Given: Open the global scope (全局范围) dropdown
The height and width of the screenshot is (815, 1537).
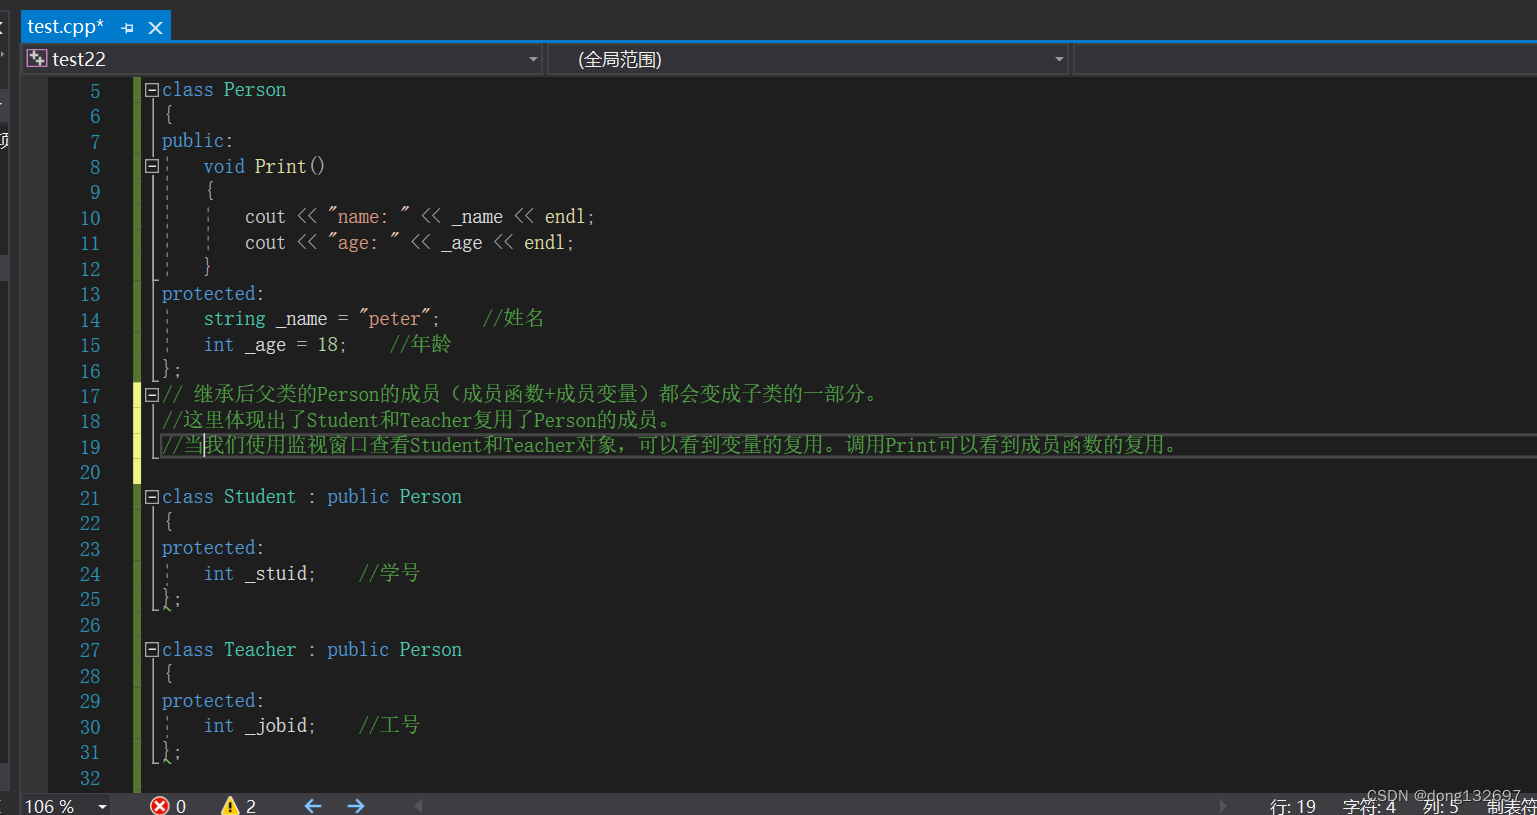Looking at the screenshot, I should tap(1059, 60).
